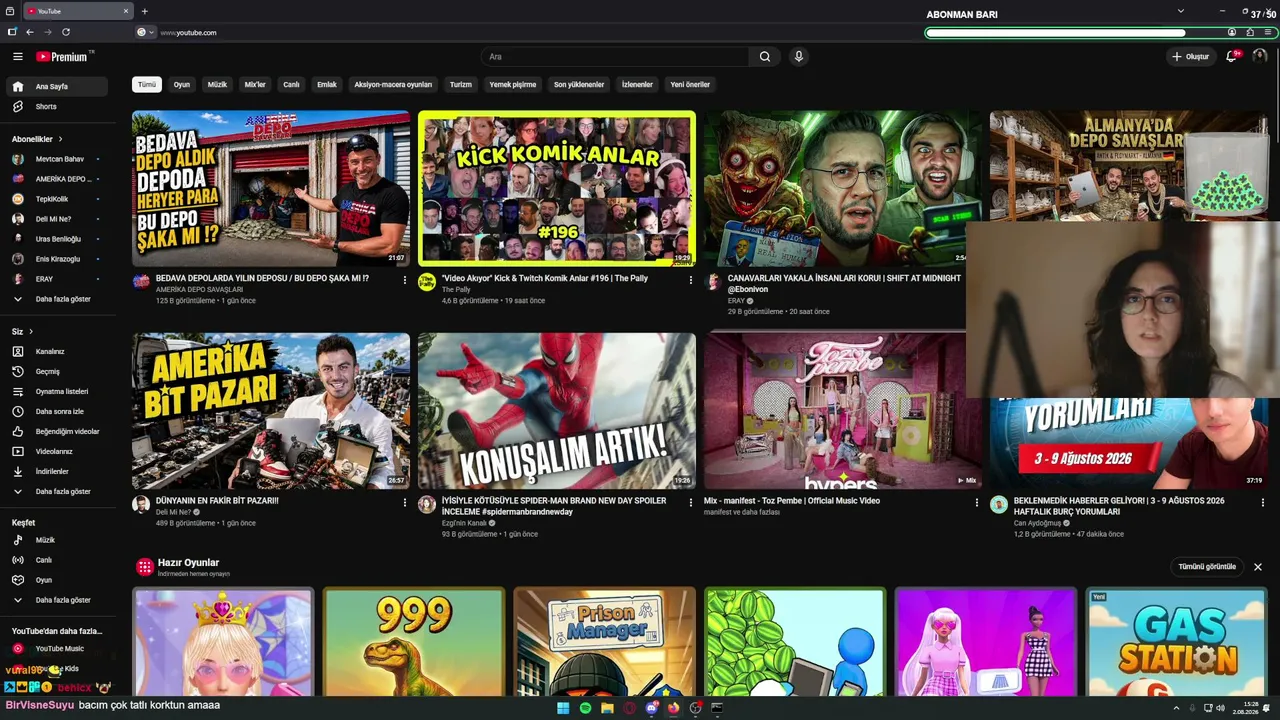Viewport: 1280px width, 720px height.
Task: Open options for Video Akıyor Kick video
Action: click(x=690, y=280)
